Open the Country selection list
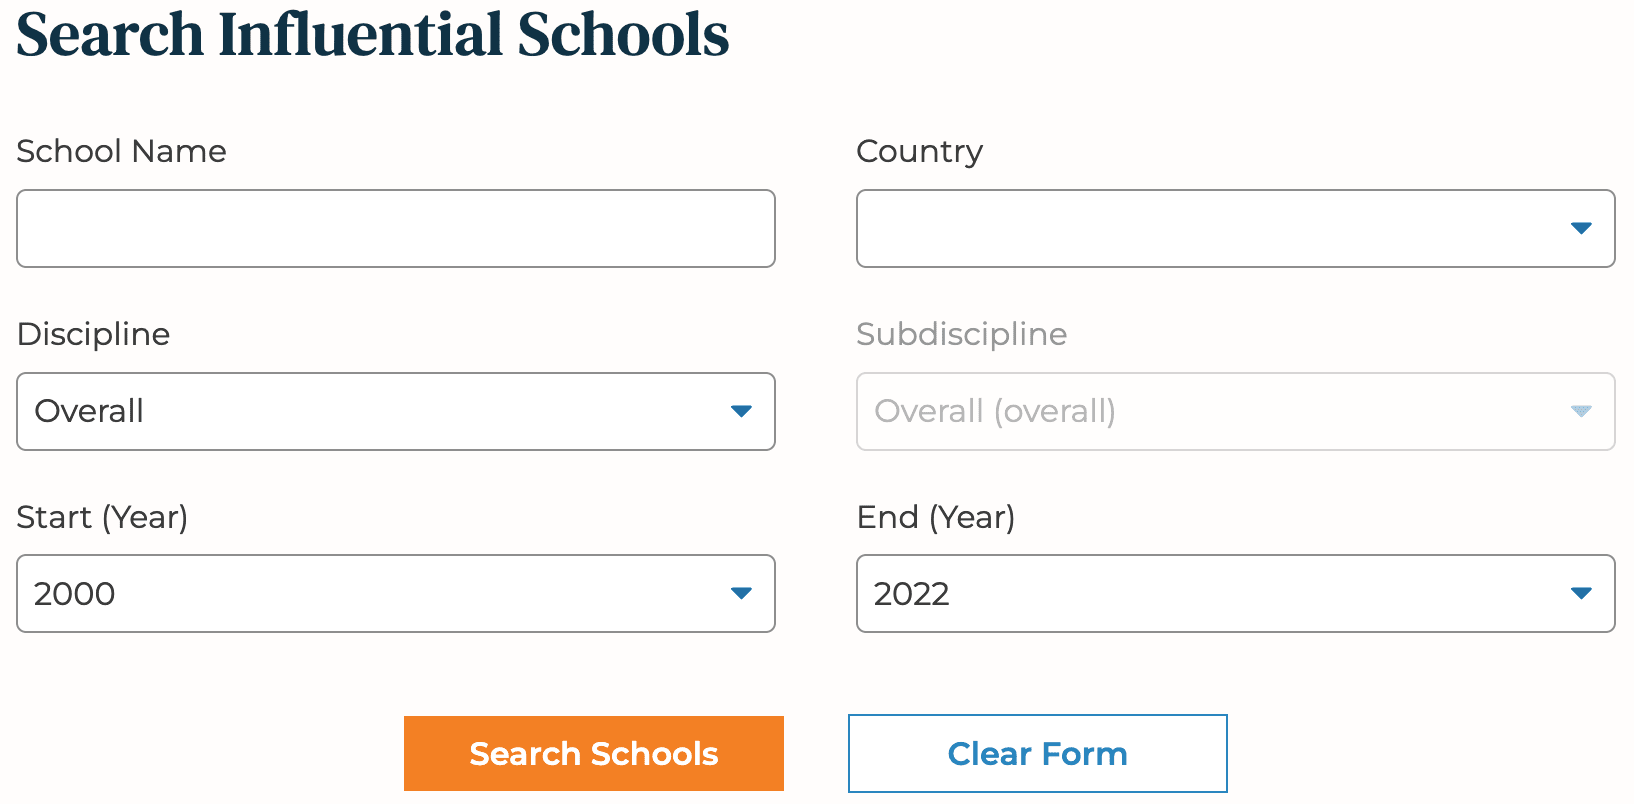1634x804 pixels. (1236, 228)
